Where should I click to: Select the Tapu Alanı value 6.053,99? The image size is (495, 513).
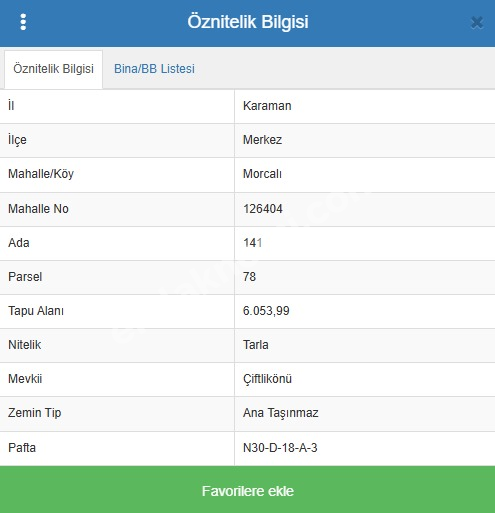pos(266,311)
